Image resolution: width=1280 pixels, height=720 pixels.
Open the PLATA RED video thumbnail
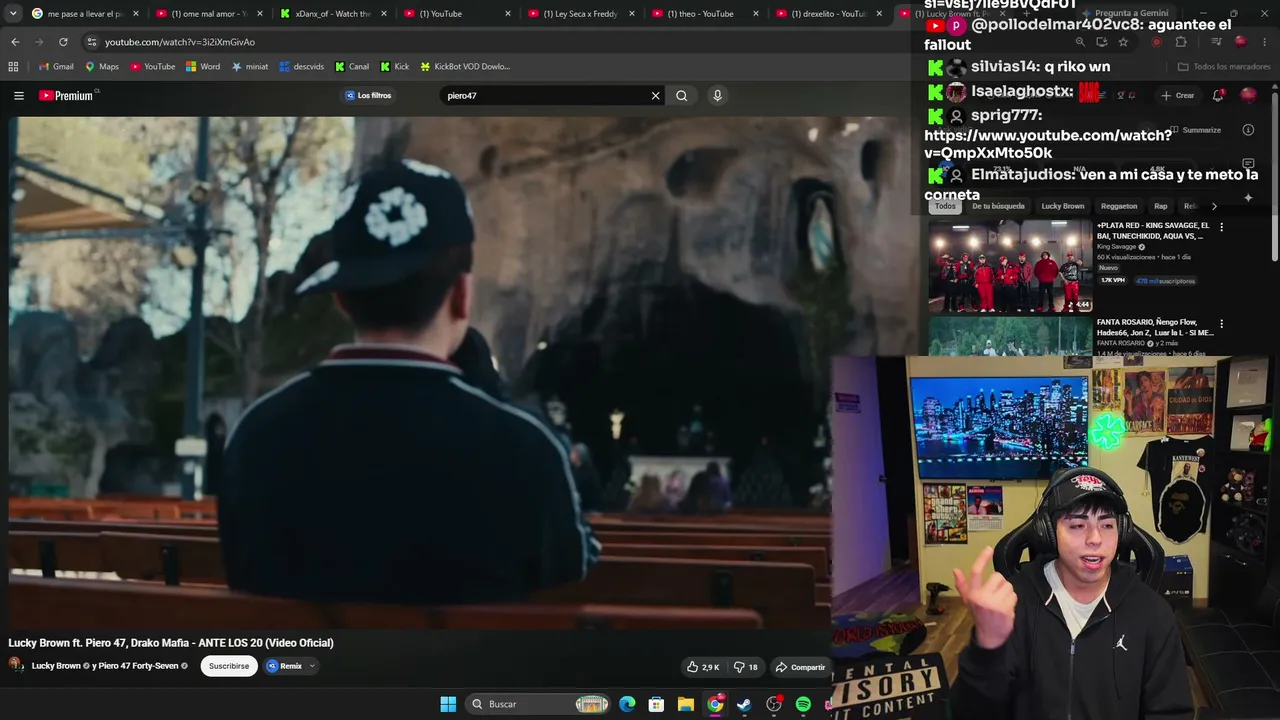click(1010, 266)
